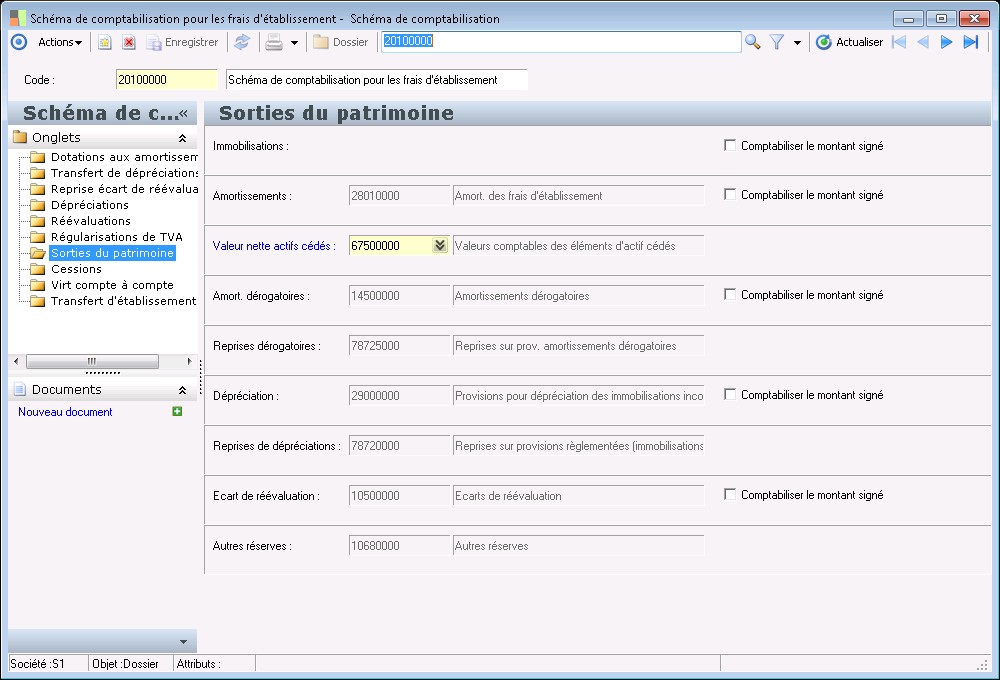Click the new record toolbar icon
This screenshot has height=680, width=1000.
click(104, 42)
